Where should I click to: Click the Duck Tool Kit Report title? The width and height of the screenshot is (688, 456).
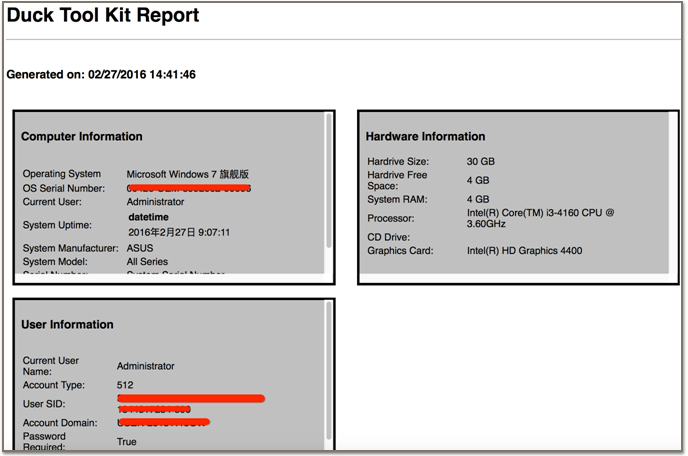pyautogui.click(x=104, y=16)
